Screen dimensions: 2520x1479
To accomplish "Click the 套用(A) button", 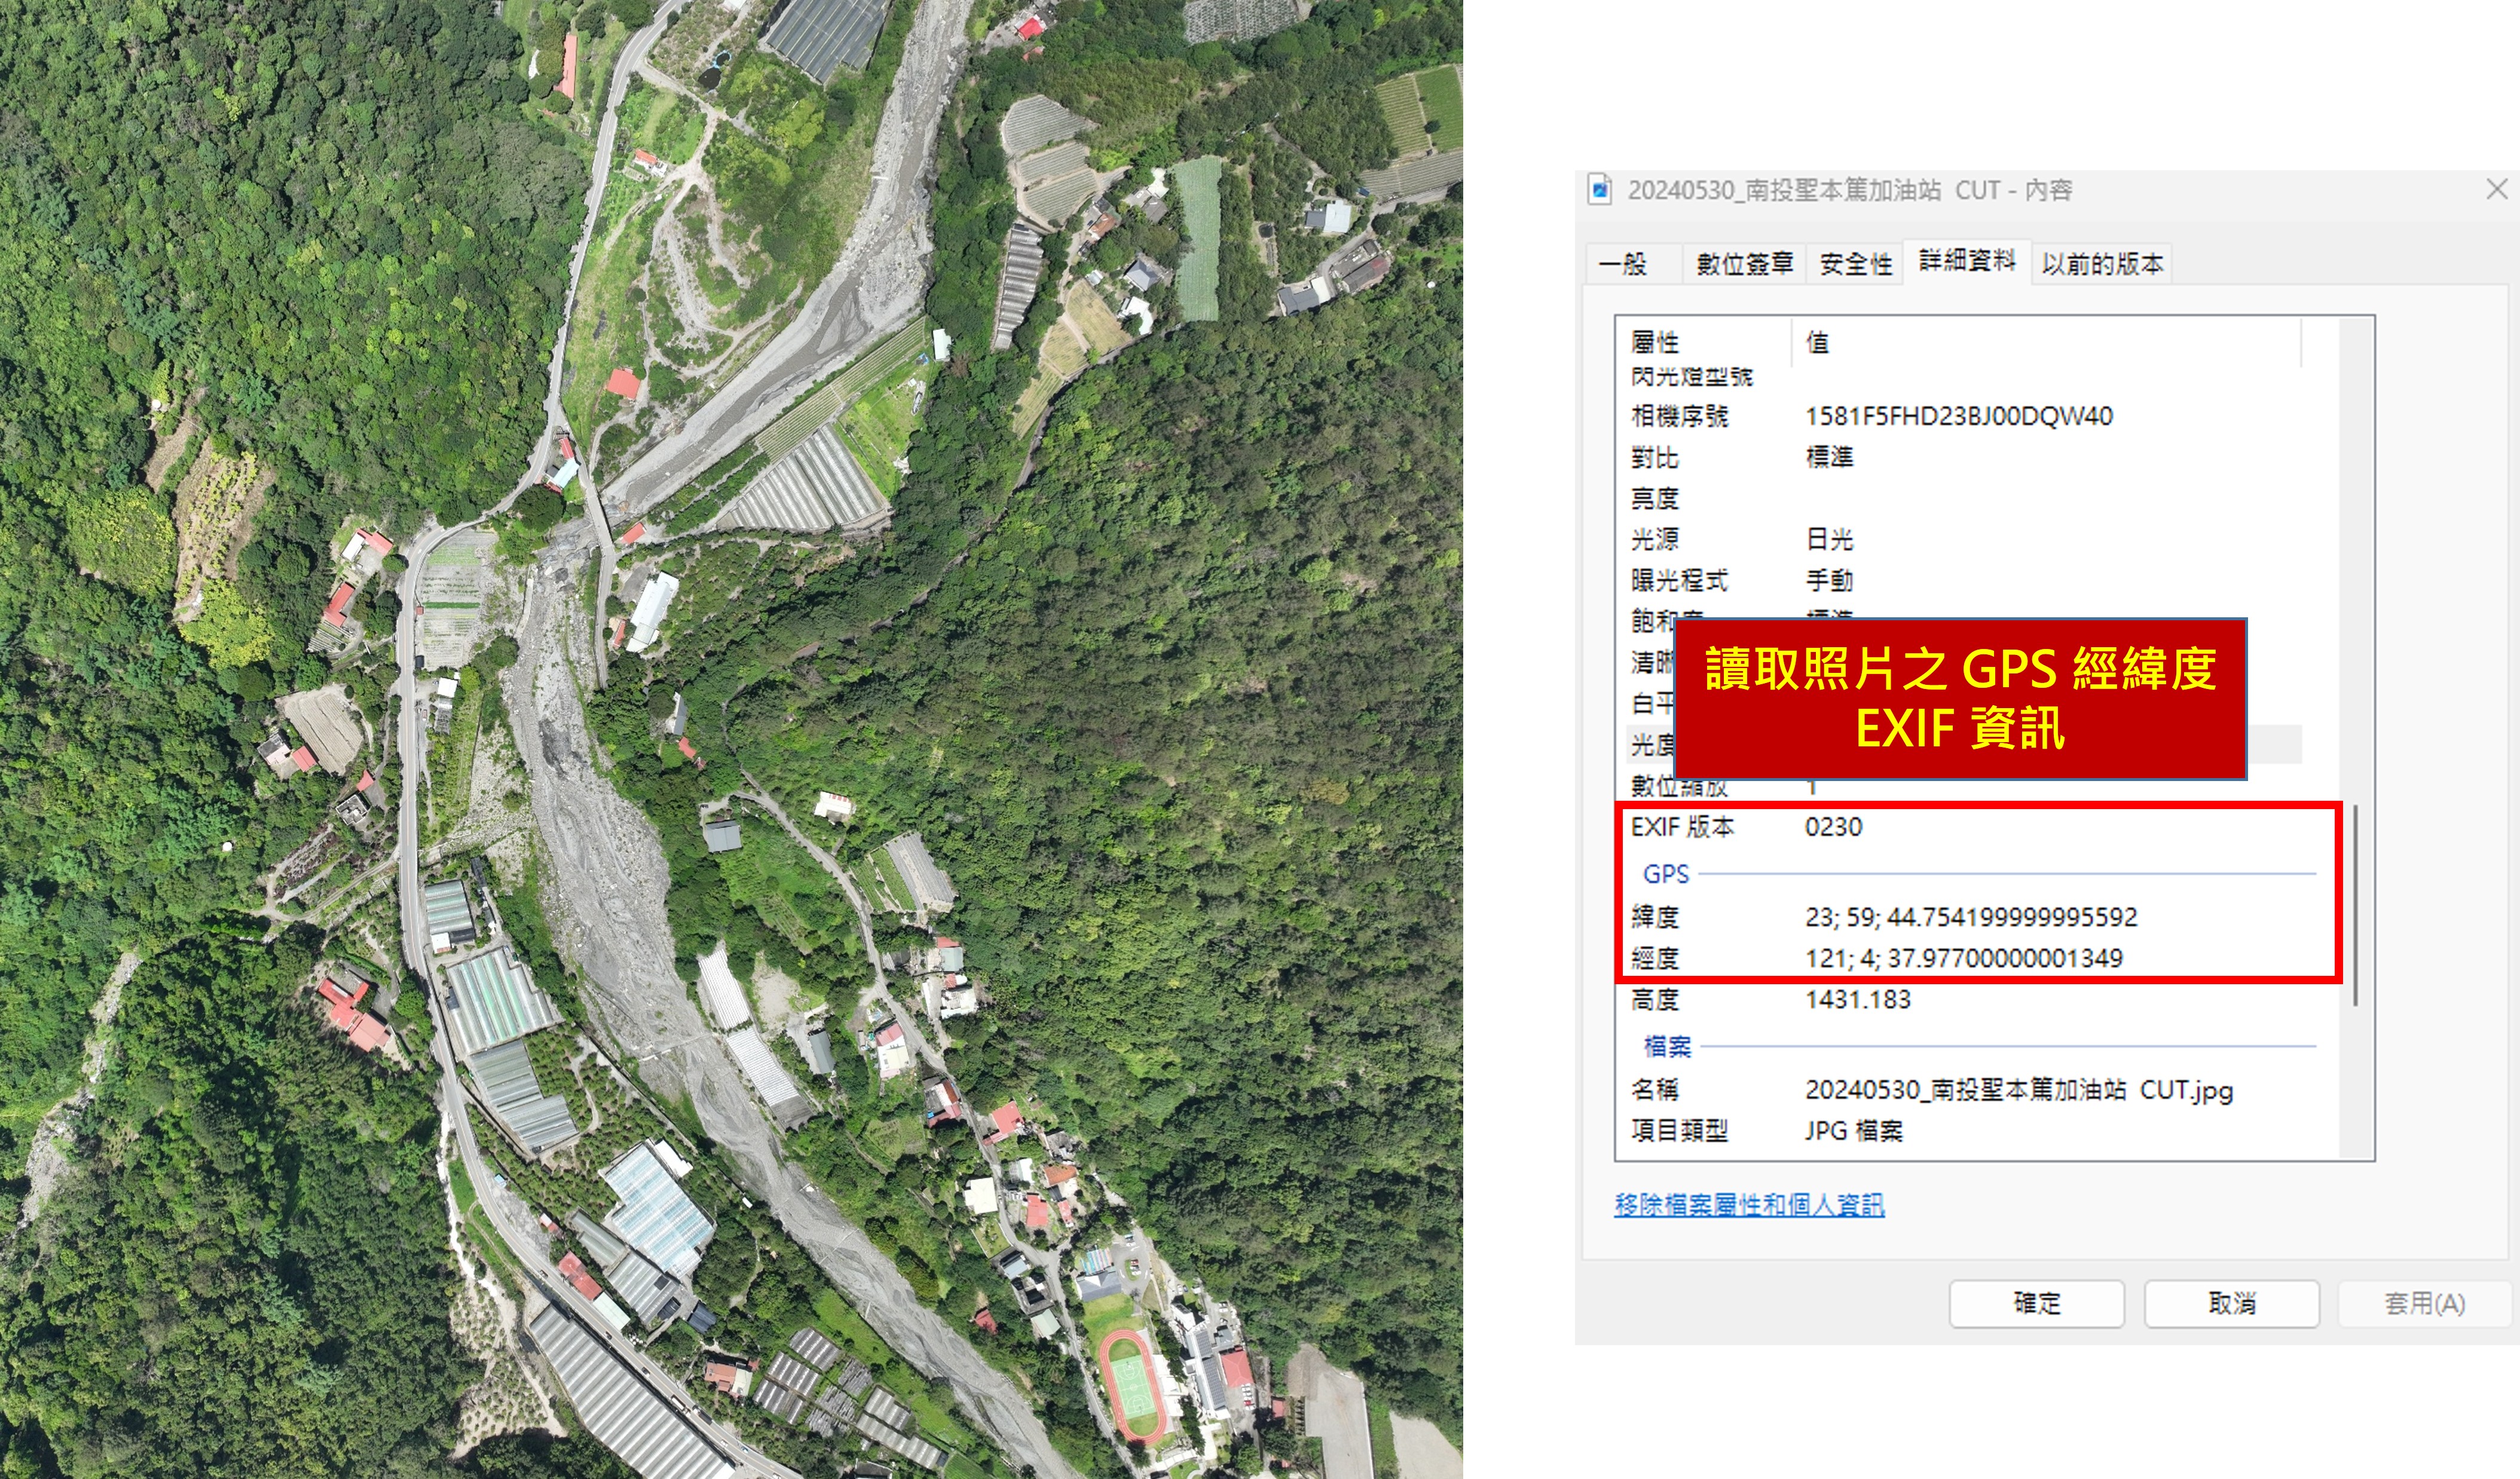I will click(x=2425, y=1303).
